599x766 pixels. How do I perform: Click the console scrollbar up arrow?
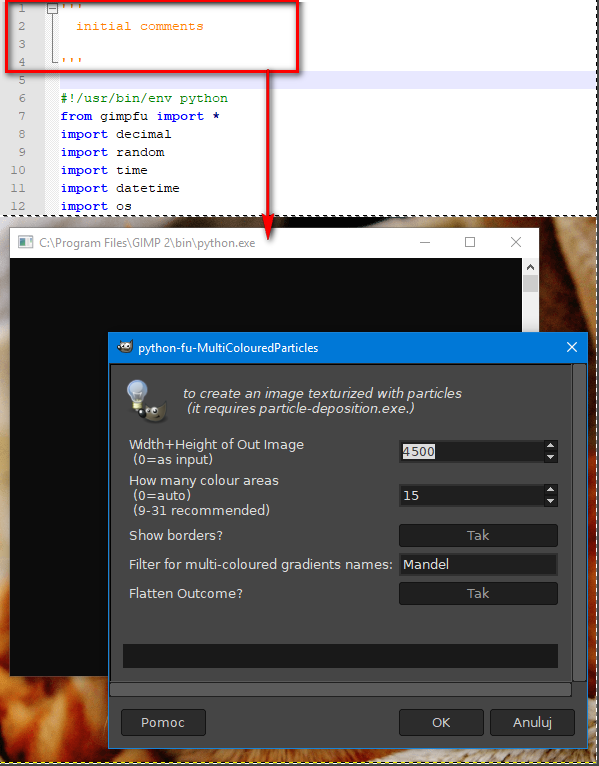[531, 267]
